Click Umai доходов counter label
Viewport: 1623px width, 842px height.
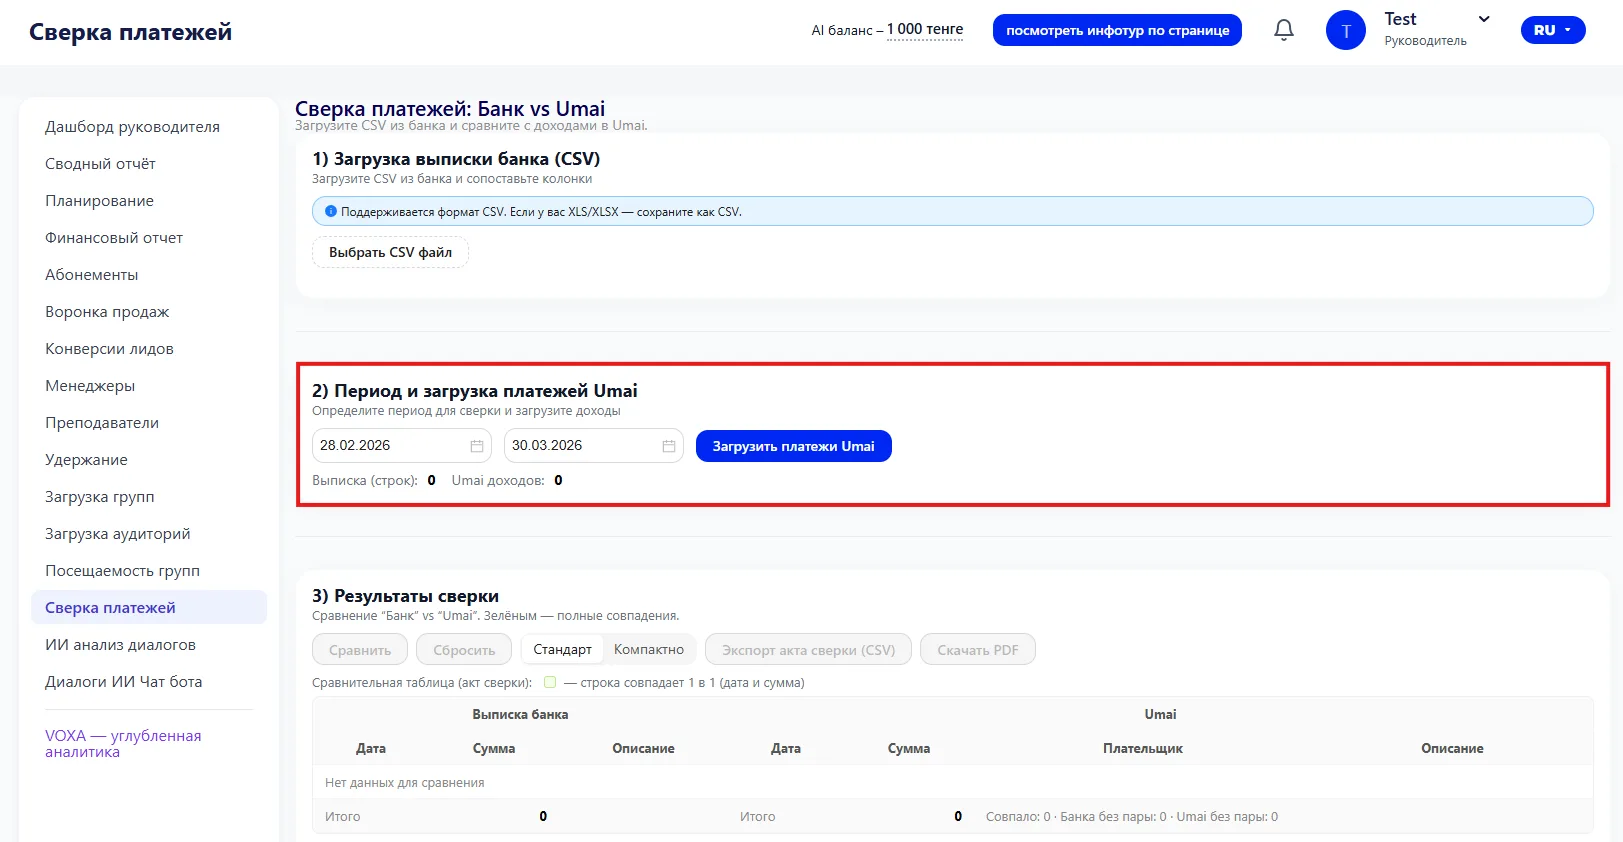pyautogui.click(x=498, y=480)
